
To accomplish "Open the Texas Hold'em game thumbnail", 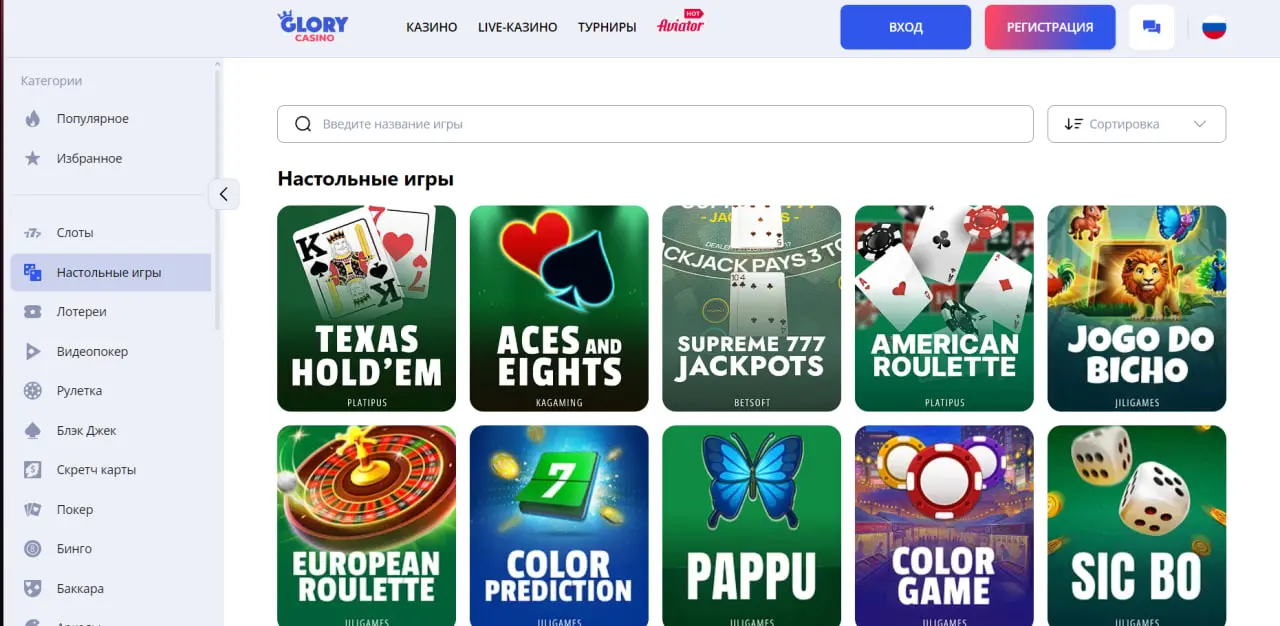I will (x=366, y=308).
